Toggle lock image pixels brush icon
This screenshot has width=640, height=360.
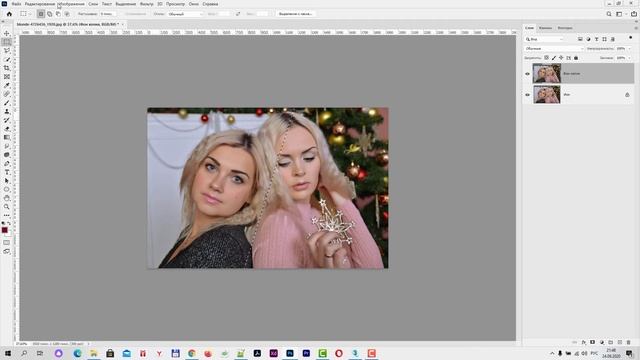tap(554, 58)
